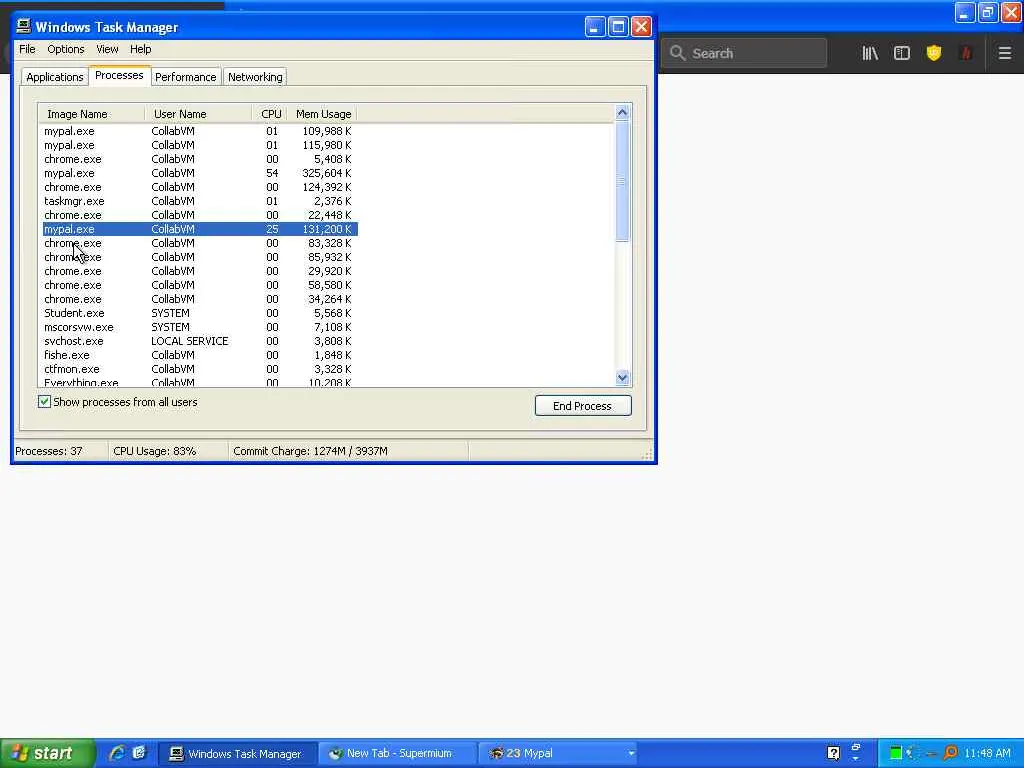Click the orange magnifier tray icon
Viewport: 1024px width, 768px height.
(950, 754)
